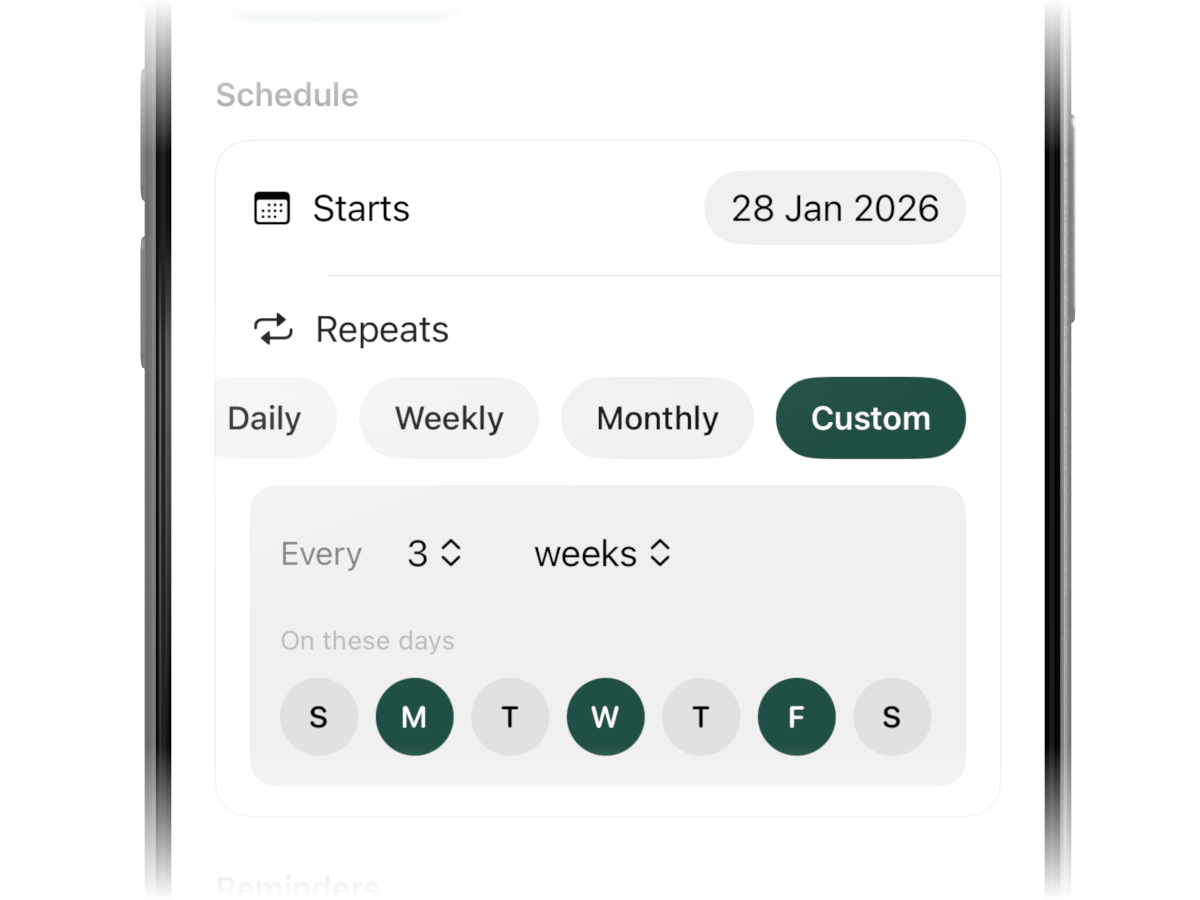Select the Monthly repeat option
1200x900 pixels.
point(657,418)
